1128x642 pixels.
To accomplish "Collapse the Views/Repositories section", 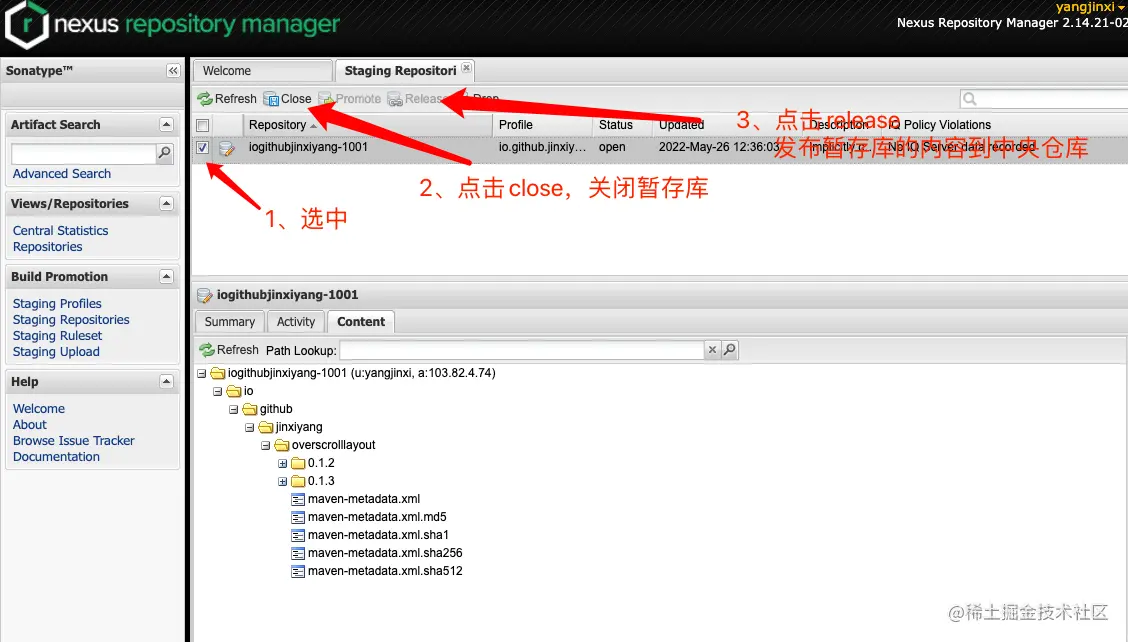I will tap(166, 204).
